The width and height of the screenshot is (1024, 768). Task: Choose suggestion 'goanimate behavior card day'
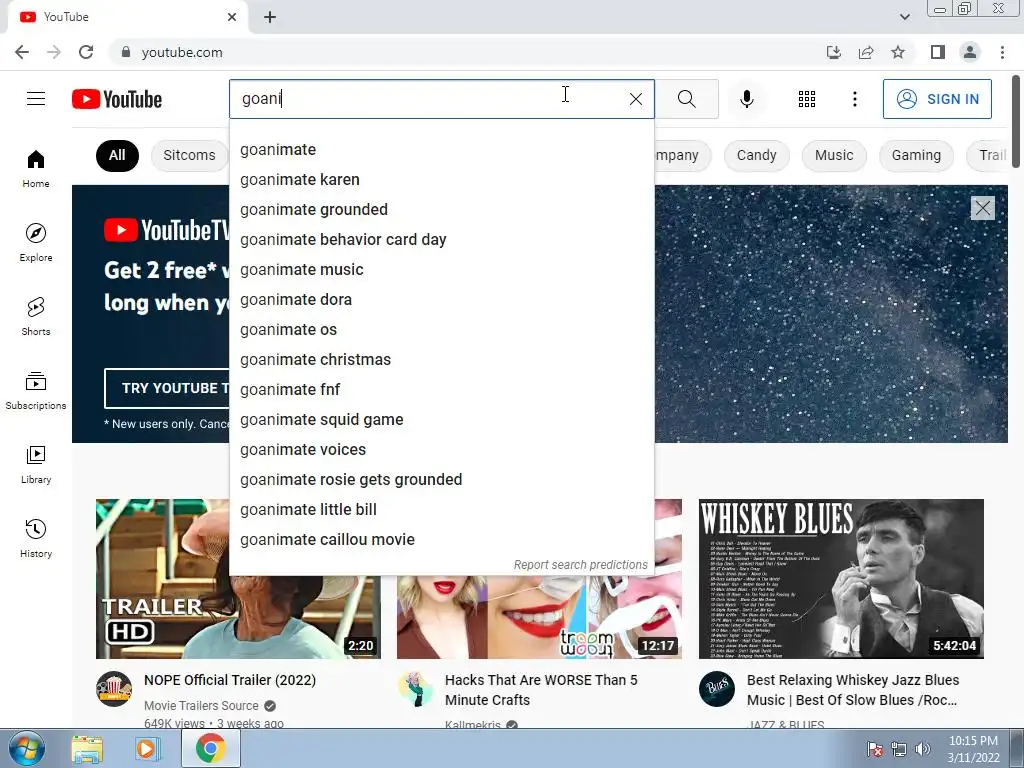(x=441, y=240)
